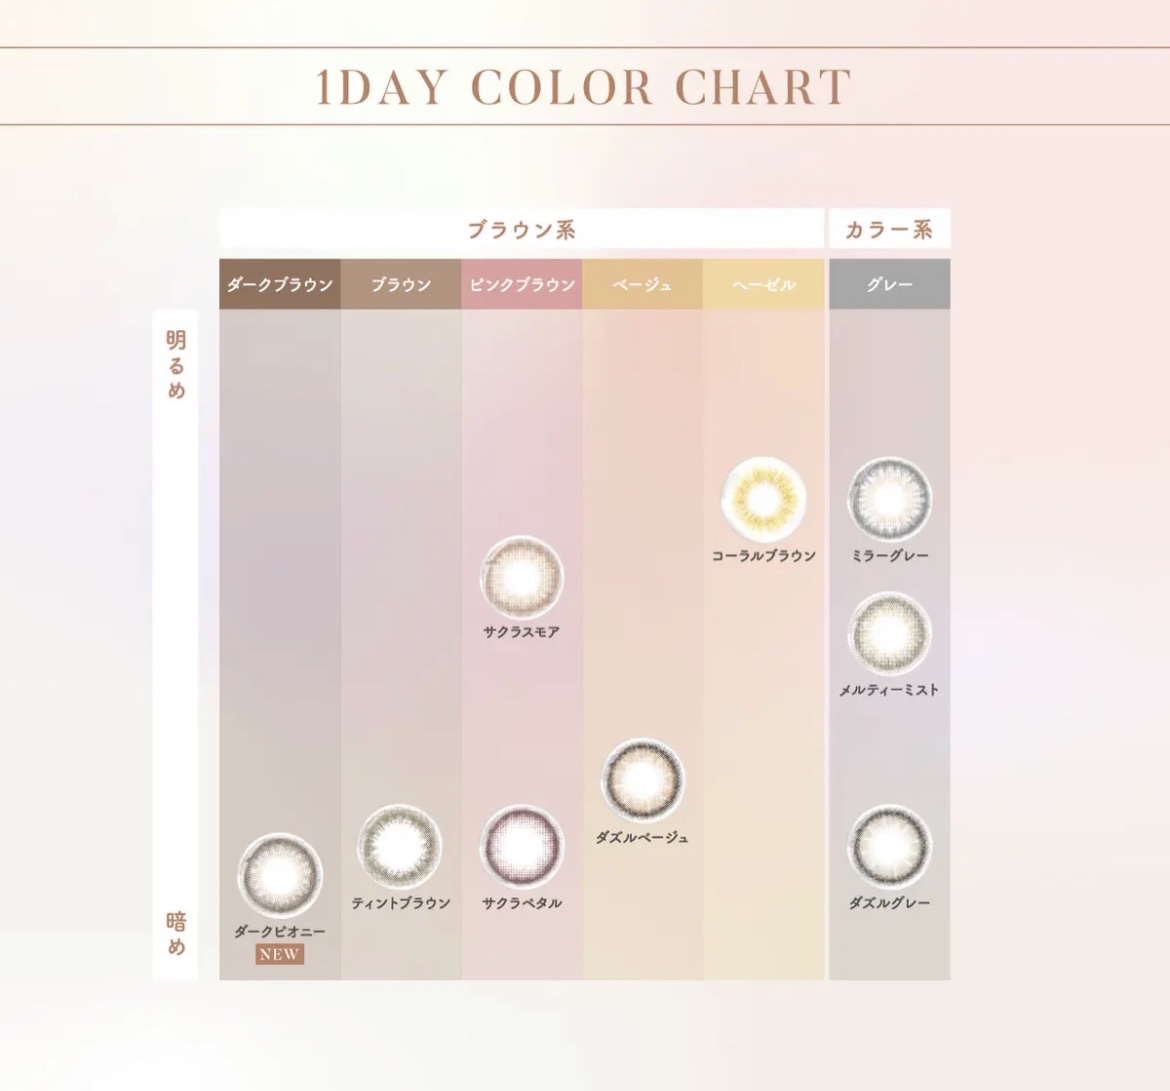The width and height of the screenshot is (1170, 1091).
Task: Select the Tint Brown (ティントブラウン) lens image
Action: pyautogui.click(x=400, y=846)
